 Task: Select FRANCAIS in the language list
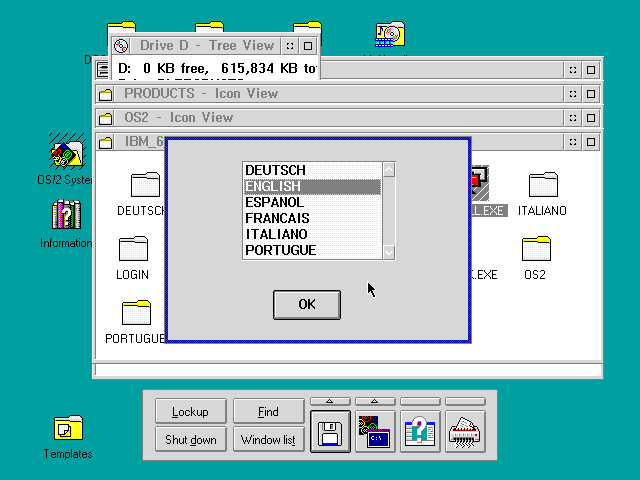[x=313, y=218]
